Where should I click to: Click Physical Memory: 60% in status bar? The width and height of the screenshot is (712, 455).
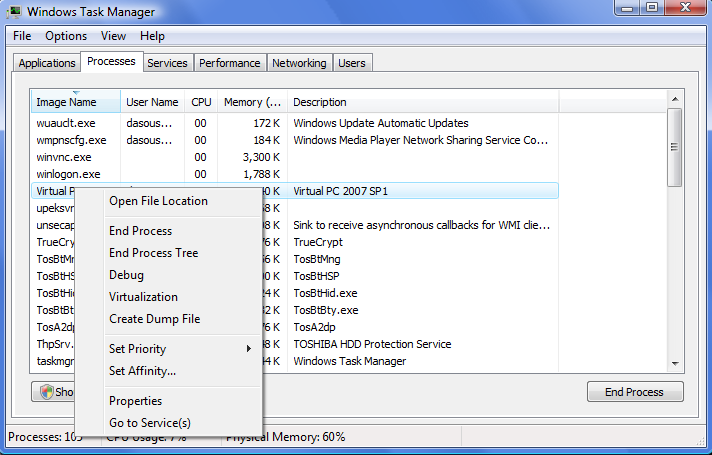[286, 437]
